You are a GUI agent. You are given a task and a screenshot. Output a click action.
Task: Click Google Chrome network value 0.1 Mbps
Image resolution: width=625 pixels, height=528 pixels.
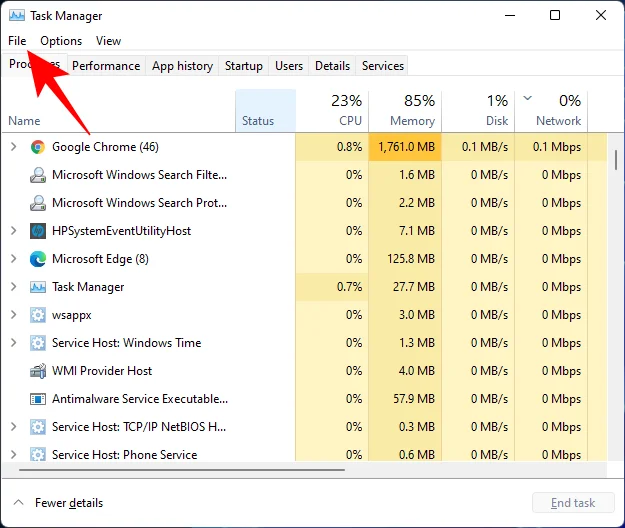(557, 147)
